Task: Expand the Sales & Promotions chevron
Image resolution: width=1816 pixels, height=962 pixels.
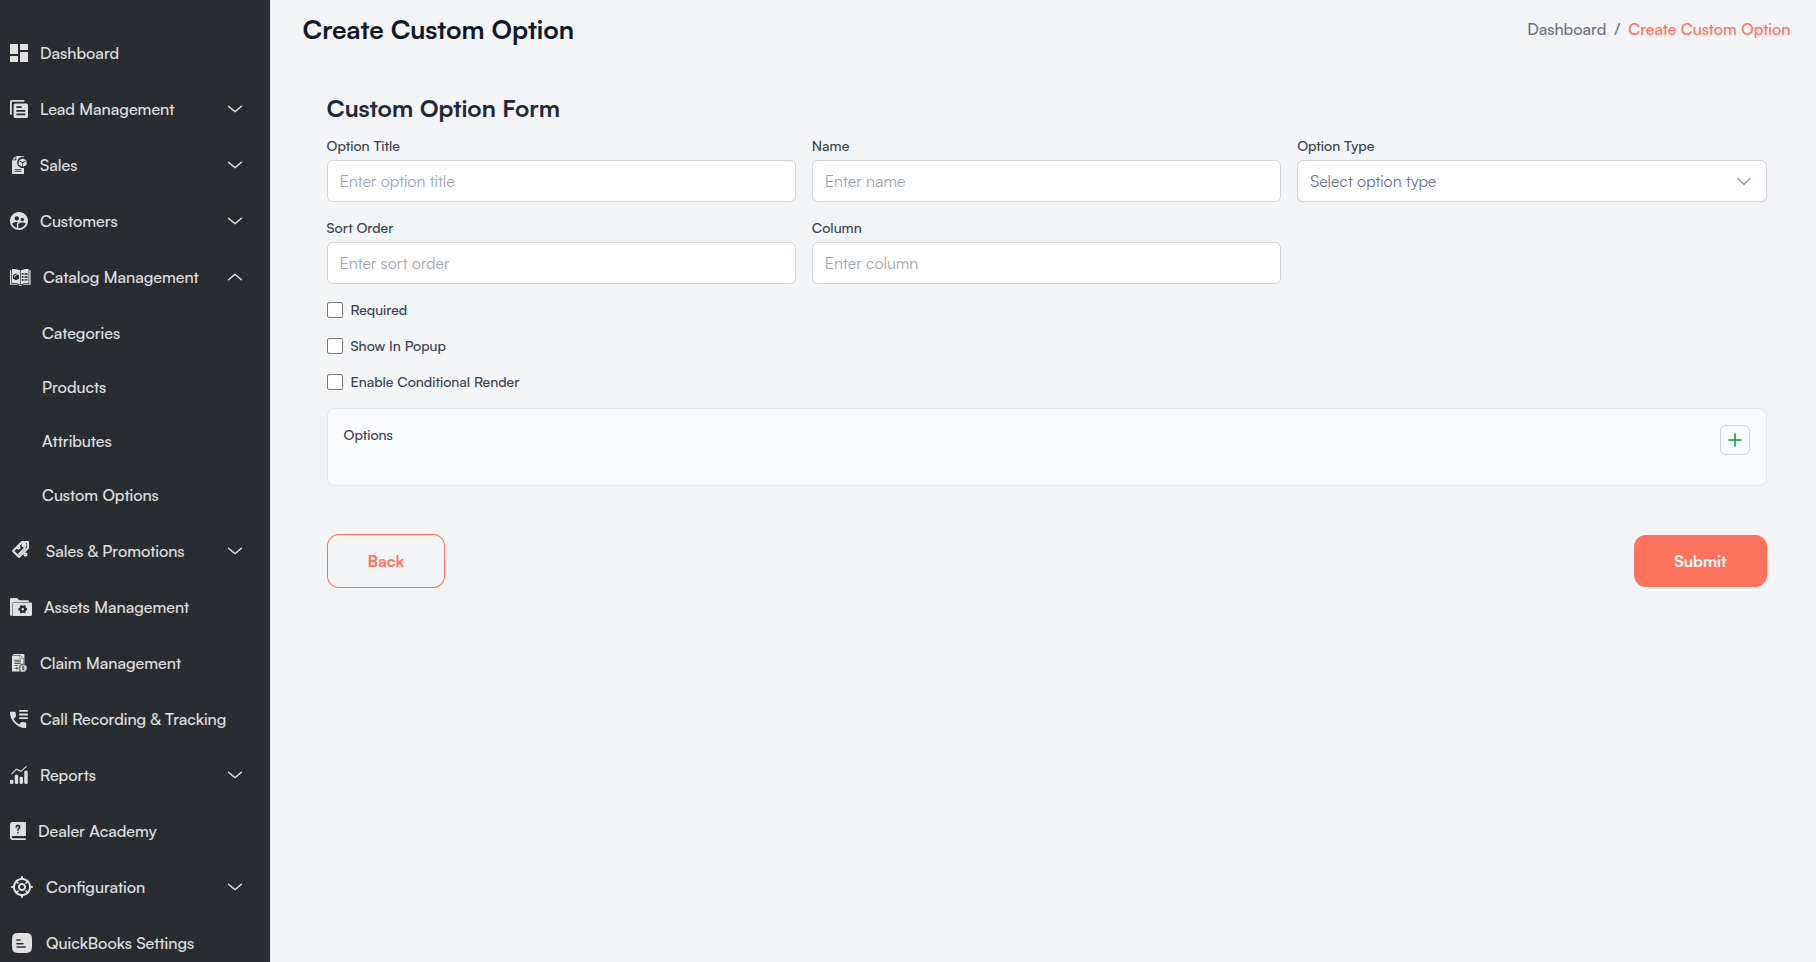Action: click(x=235, y=551)
